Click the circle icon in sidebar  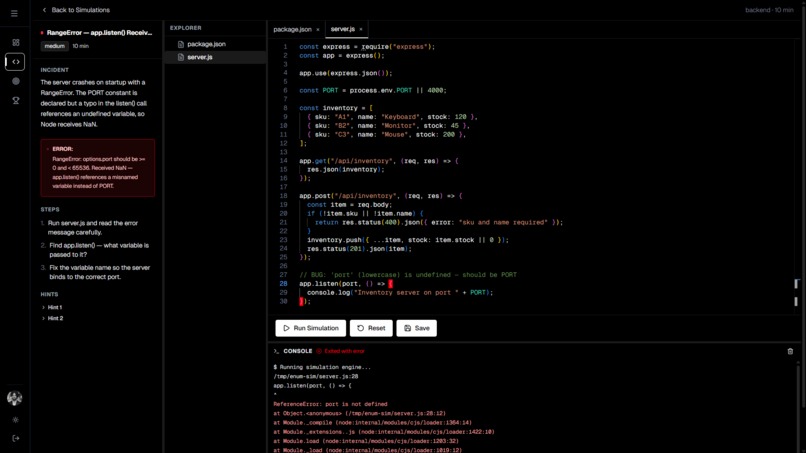16,81
